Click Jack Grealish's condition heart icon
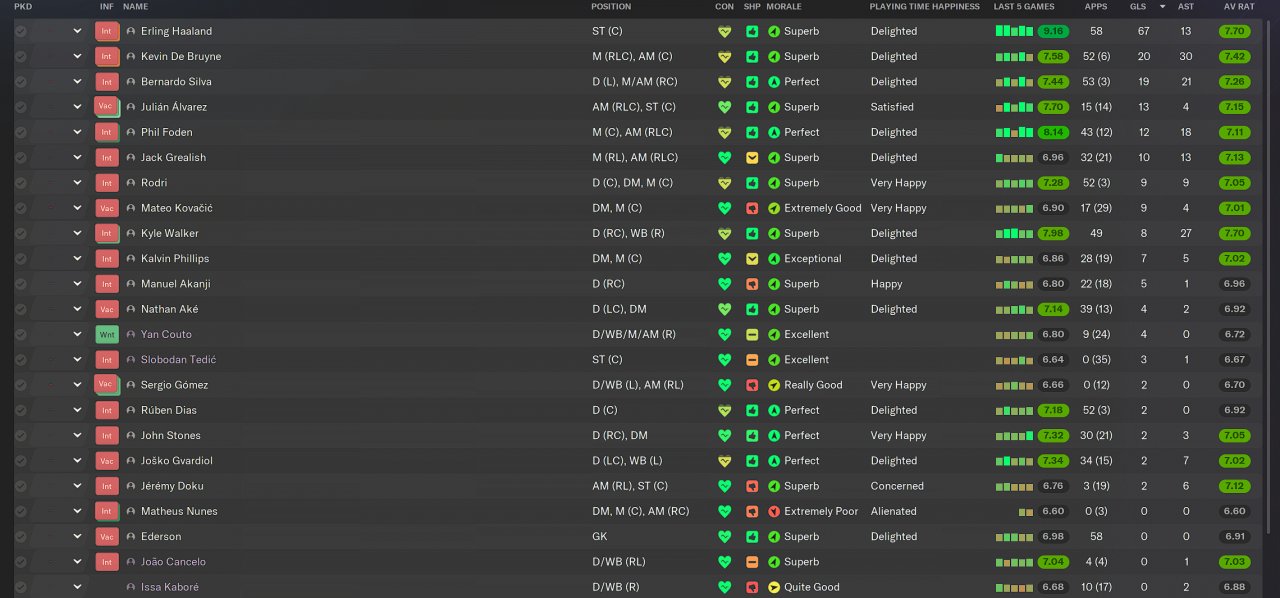This screenshot has width=1280, height=598. click(x=725, y=157)
